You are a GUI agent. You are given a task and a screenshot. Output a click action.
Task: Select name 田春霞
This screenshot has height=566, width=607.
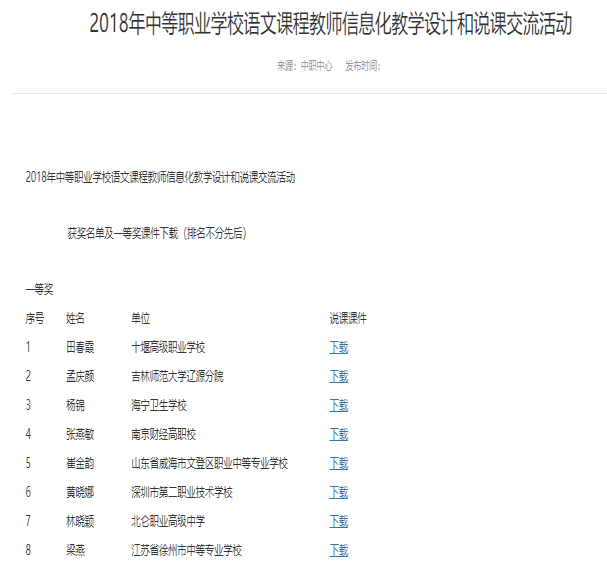[x=80, y=347]
